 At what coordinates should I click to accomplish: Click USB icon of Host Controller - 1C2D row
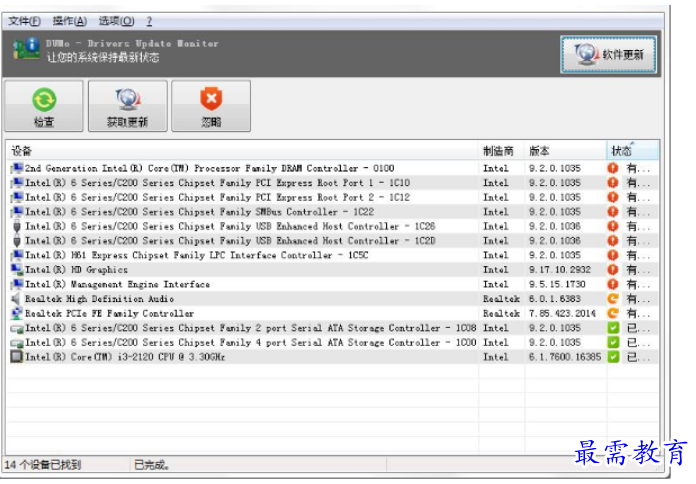tap(17, 241)
